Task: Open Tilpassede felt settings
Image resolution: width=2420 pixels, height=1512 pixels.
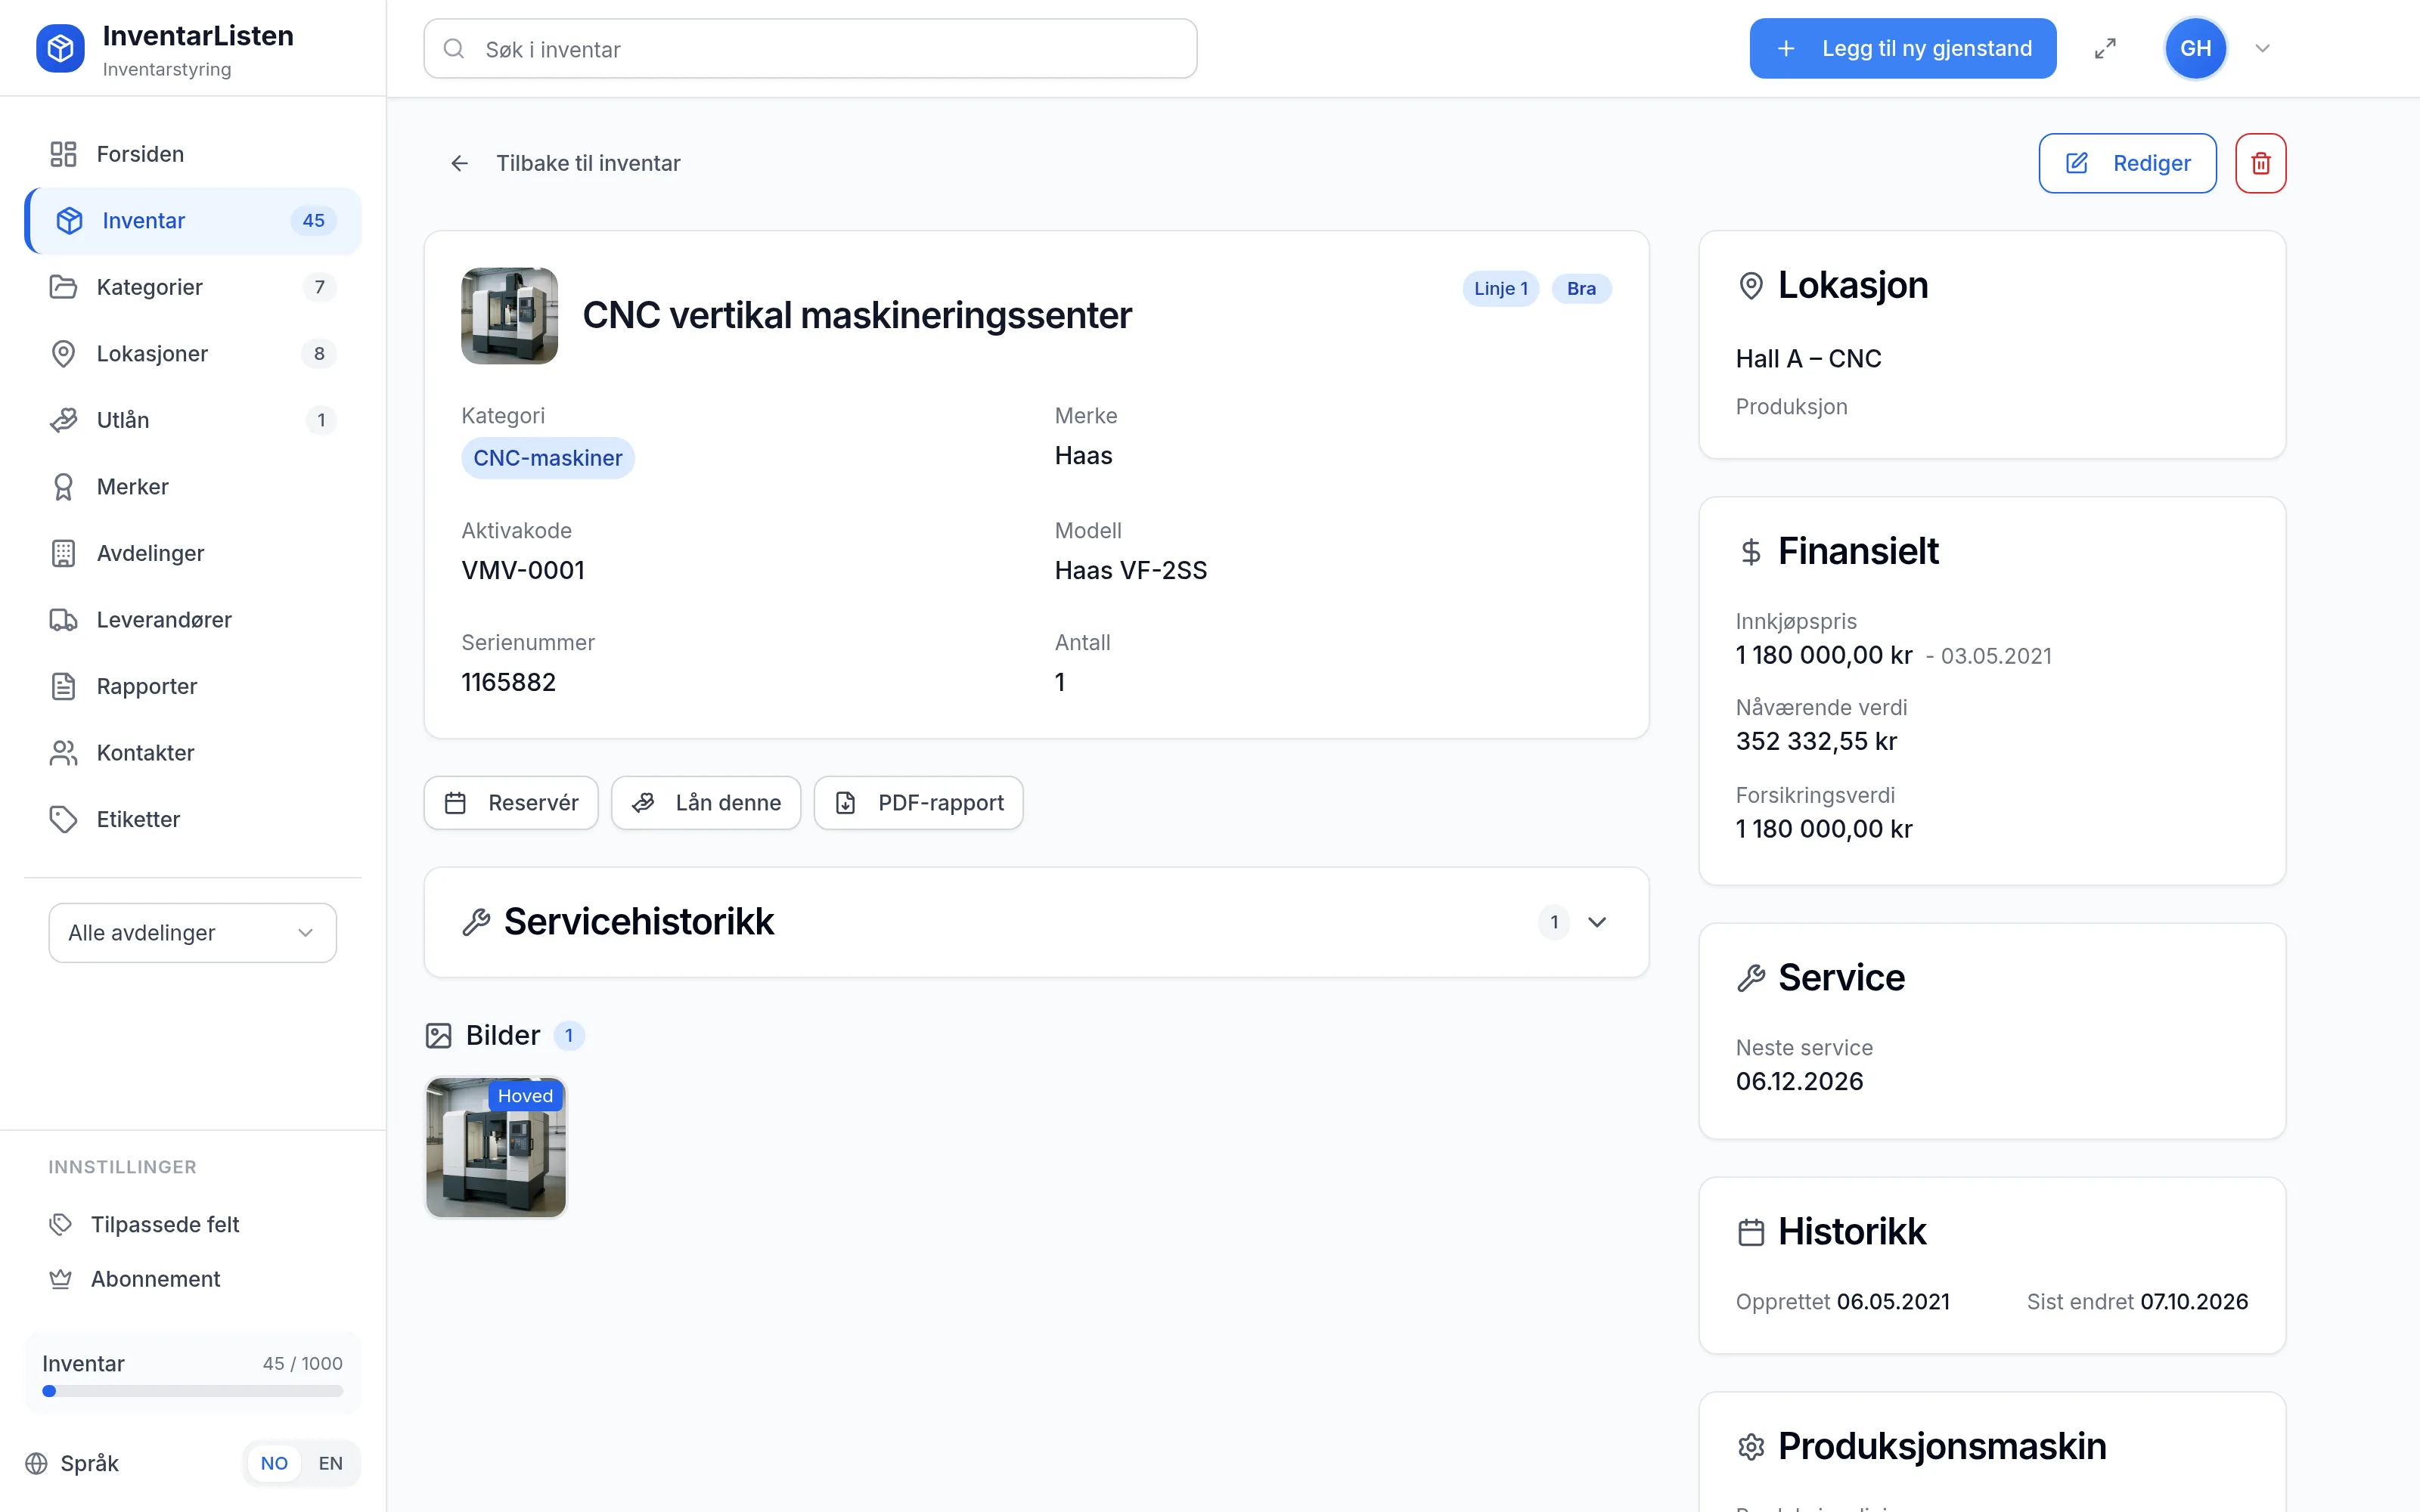Action: [192, 1225]
